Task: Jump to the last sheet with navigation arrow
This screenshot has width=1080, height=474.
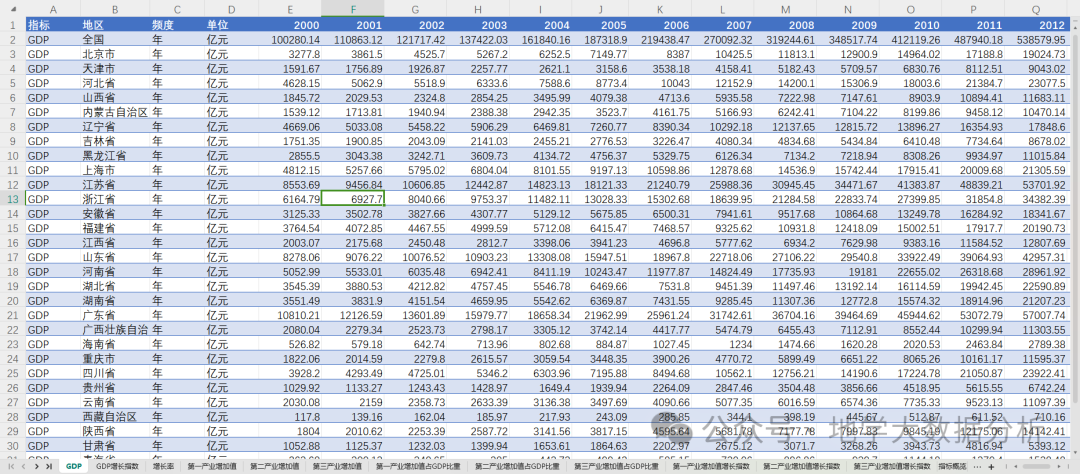Action: point(48,466)
